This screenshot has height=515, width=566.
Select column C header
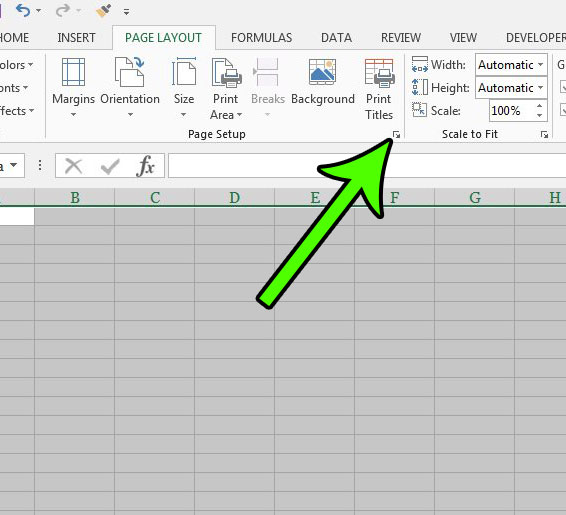pos(155,197)
